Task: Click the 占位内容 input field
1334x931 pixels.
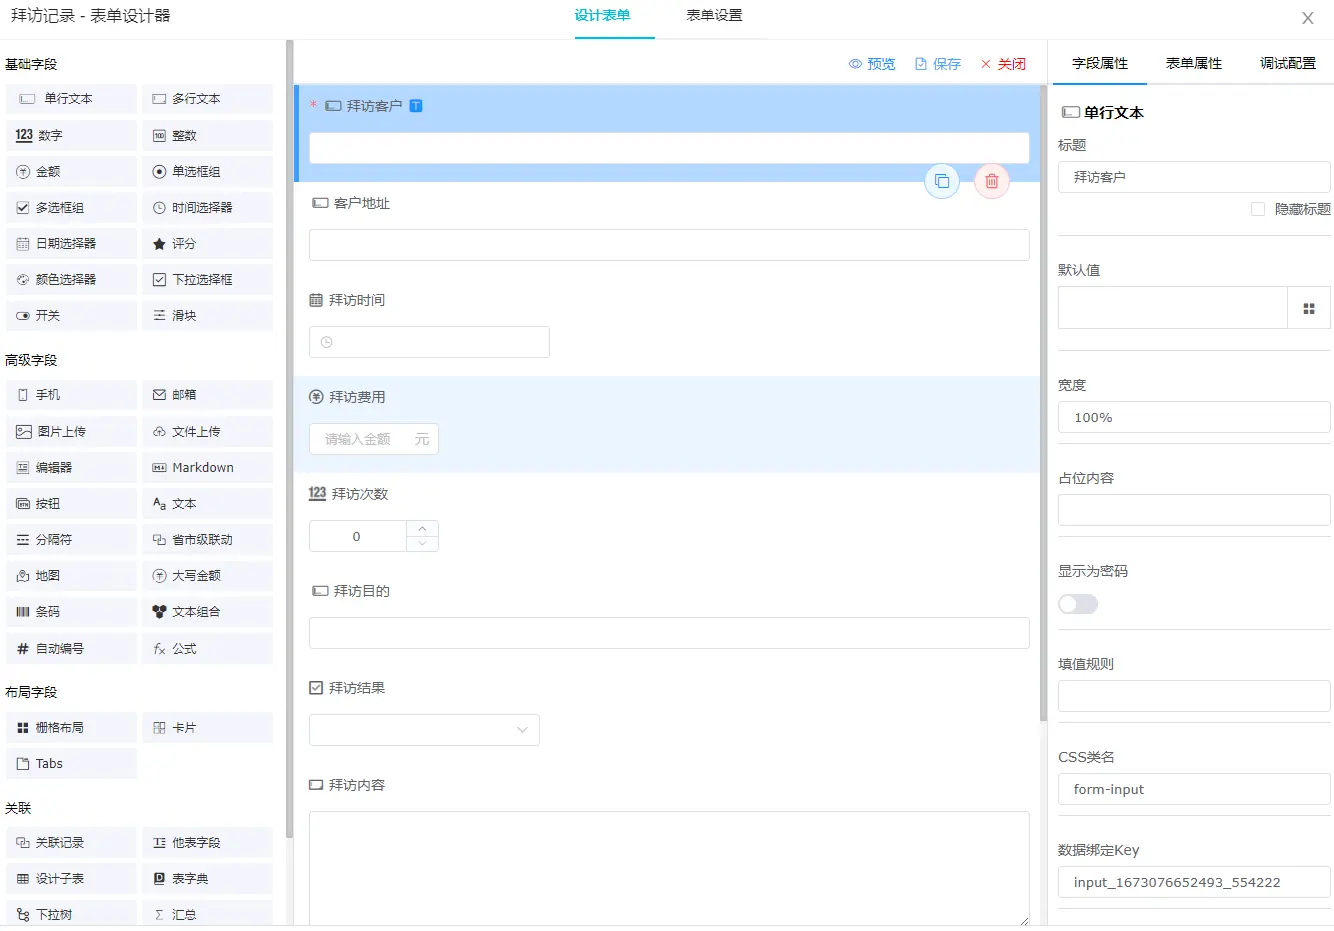Action: (1194, 510)
